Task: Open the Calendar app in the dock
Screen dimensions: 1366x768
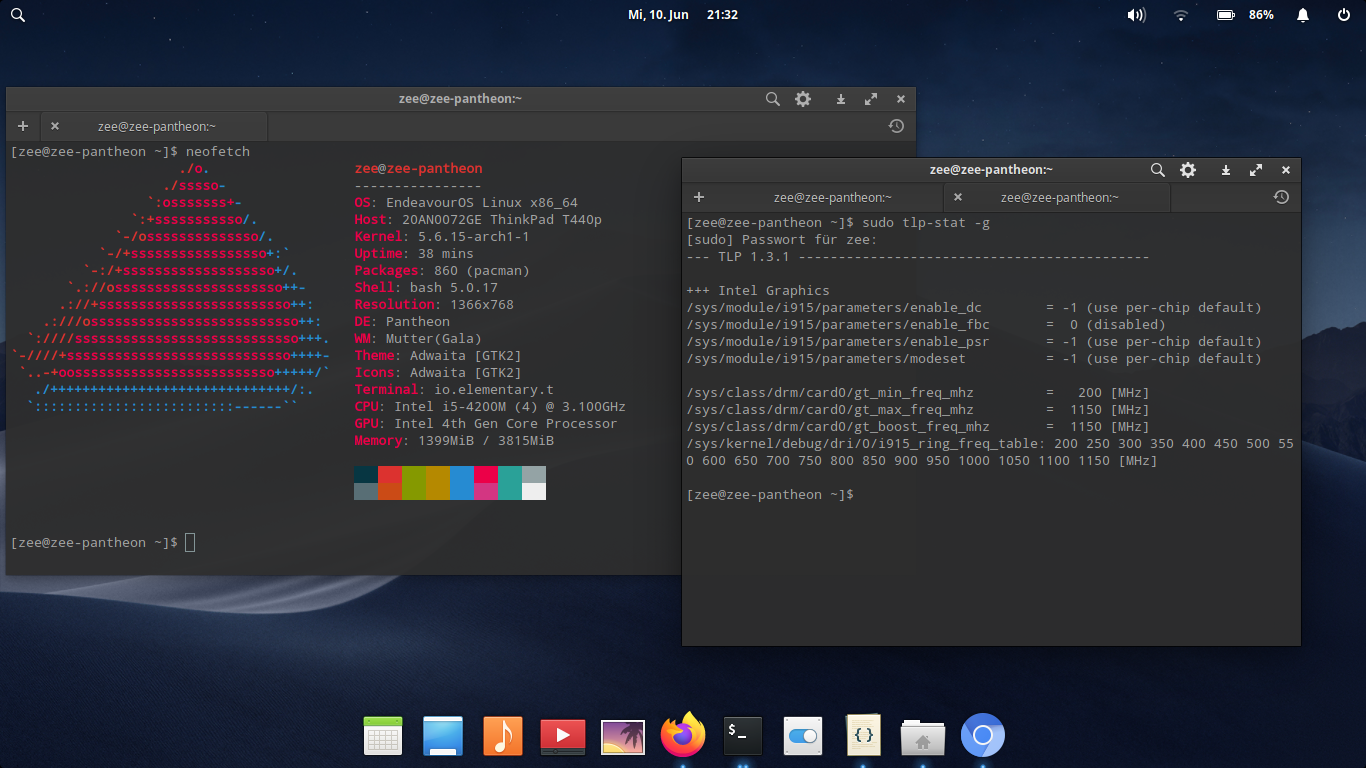Action: (x=383, y=736)
